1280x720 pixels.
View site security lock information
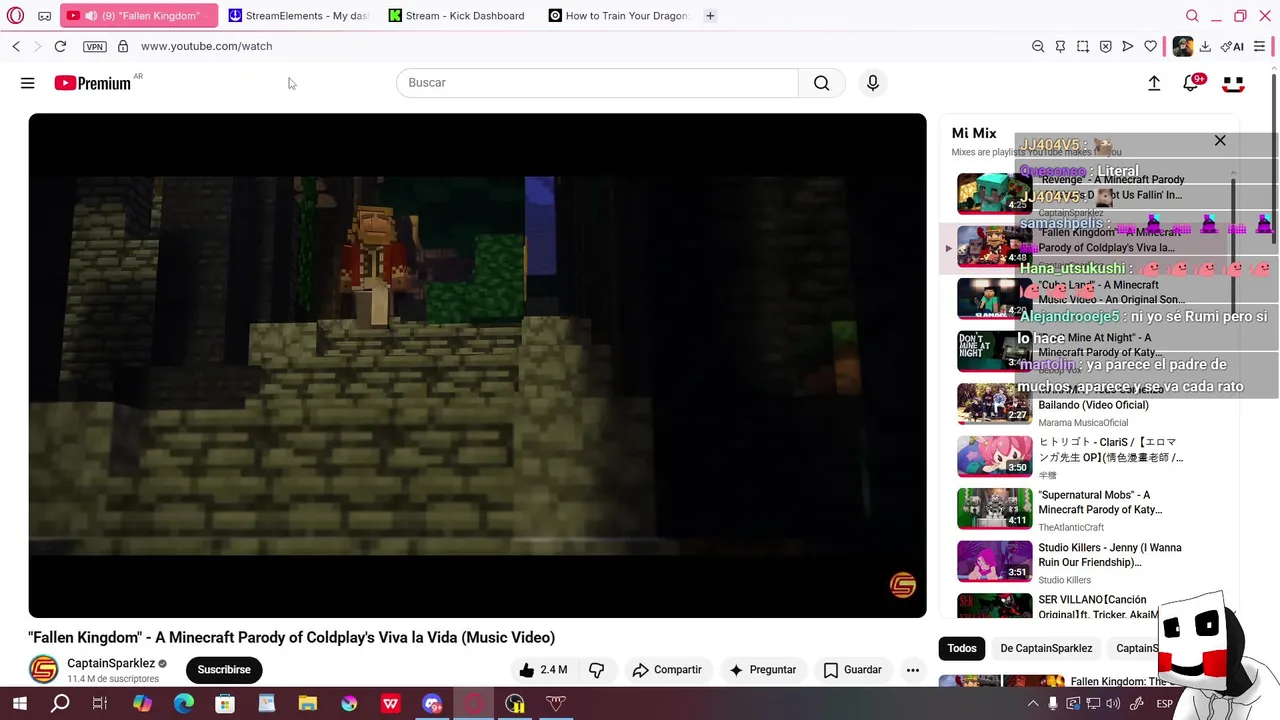point(123,46)
